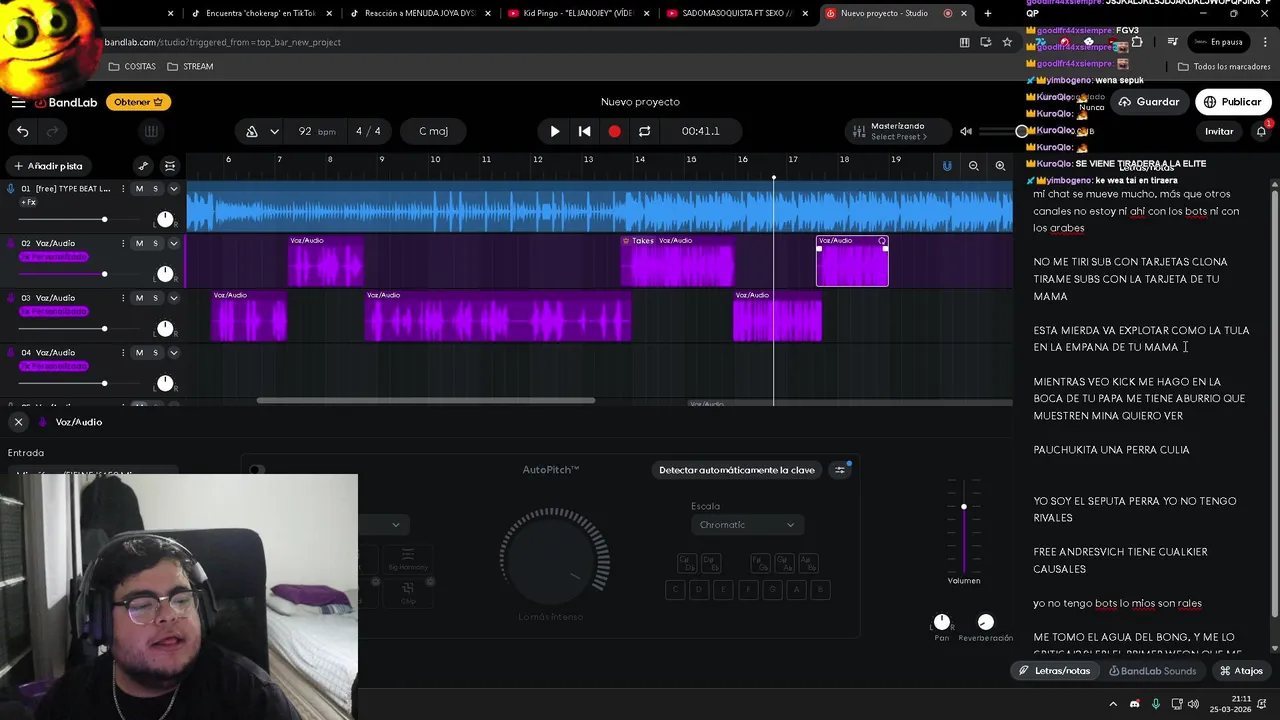1280x720 pixels.
Task: Open the virtual piano keyboard icon
Action: pyautogui.click(x=151, y=131)
